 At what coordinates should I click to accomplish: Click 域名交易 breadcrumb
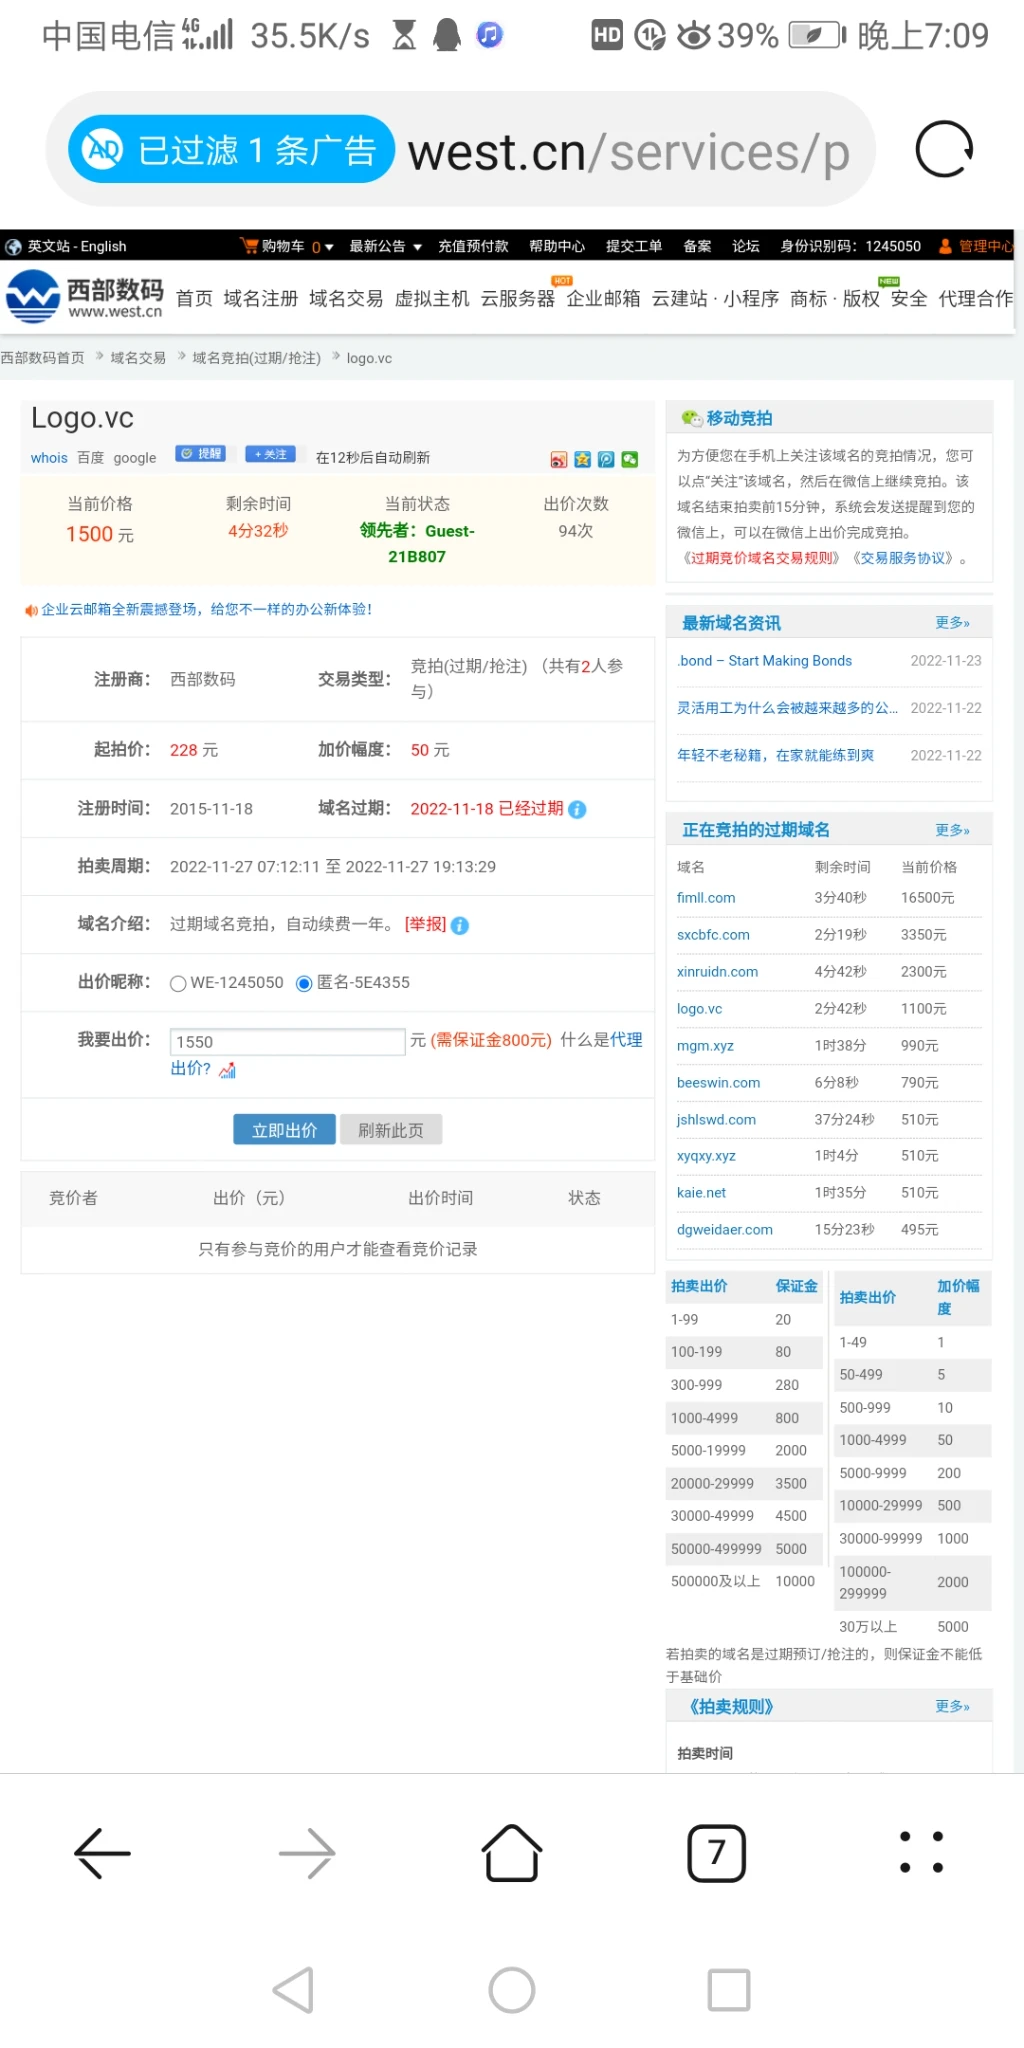pos(138,358)
